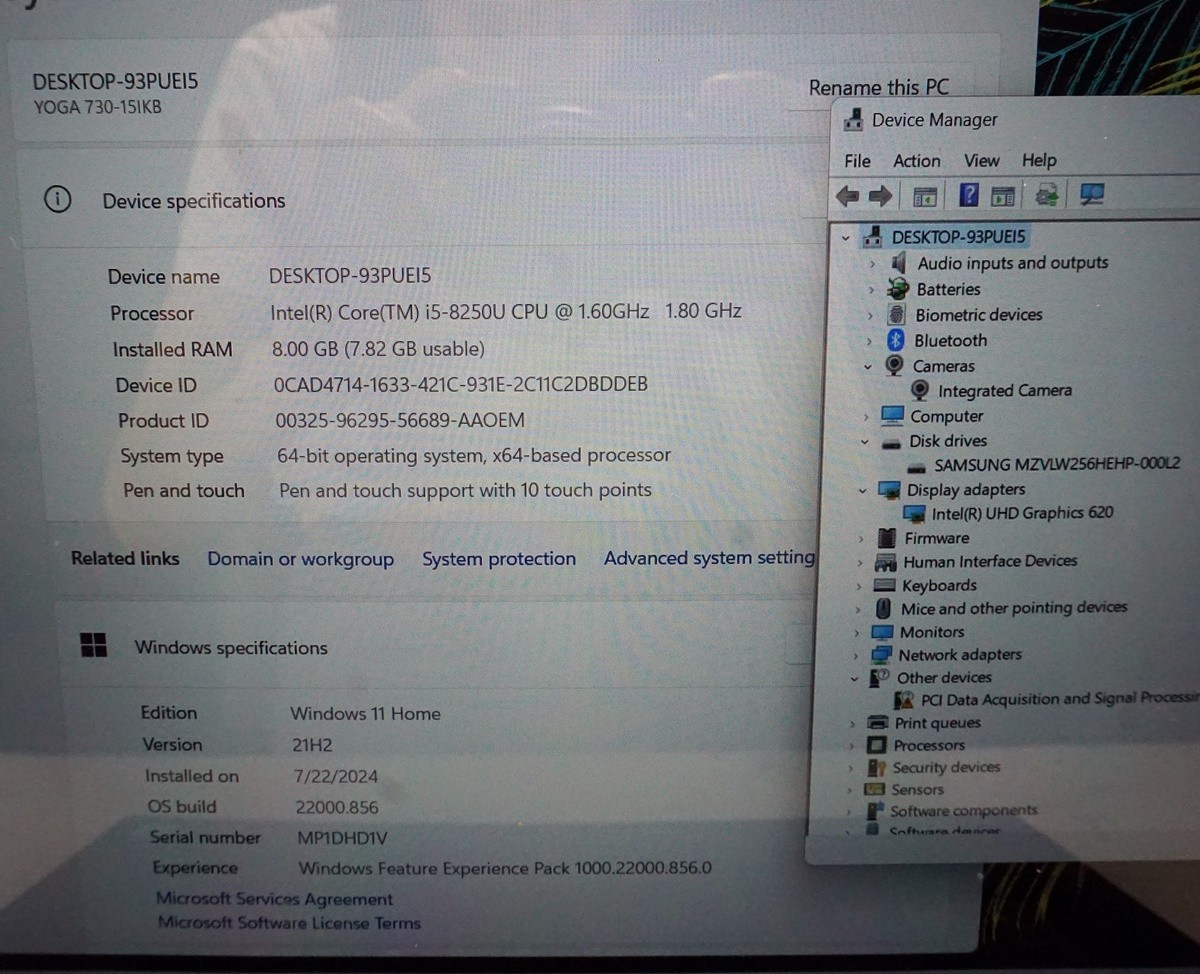Select the Disk drives category icon
Viewport: 1200px width, 974px height.
(x=893, y=442)
